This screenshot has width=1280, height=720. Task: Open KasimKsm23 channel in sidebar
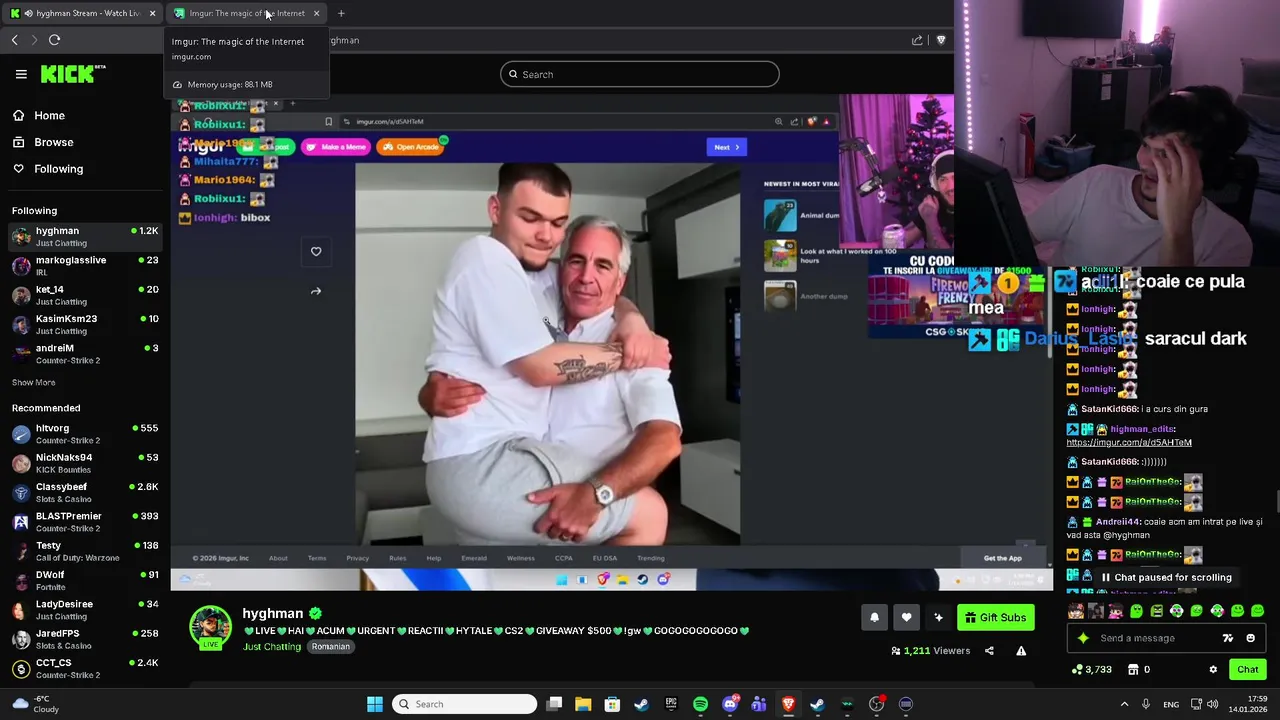click(83, 324)
